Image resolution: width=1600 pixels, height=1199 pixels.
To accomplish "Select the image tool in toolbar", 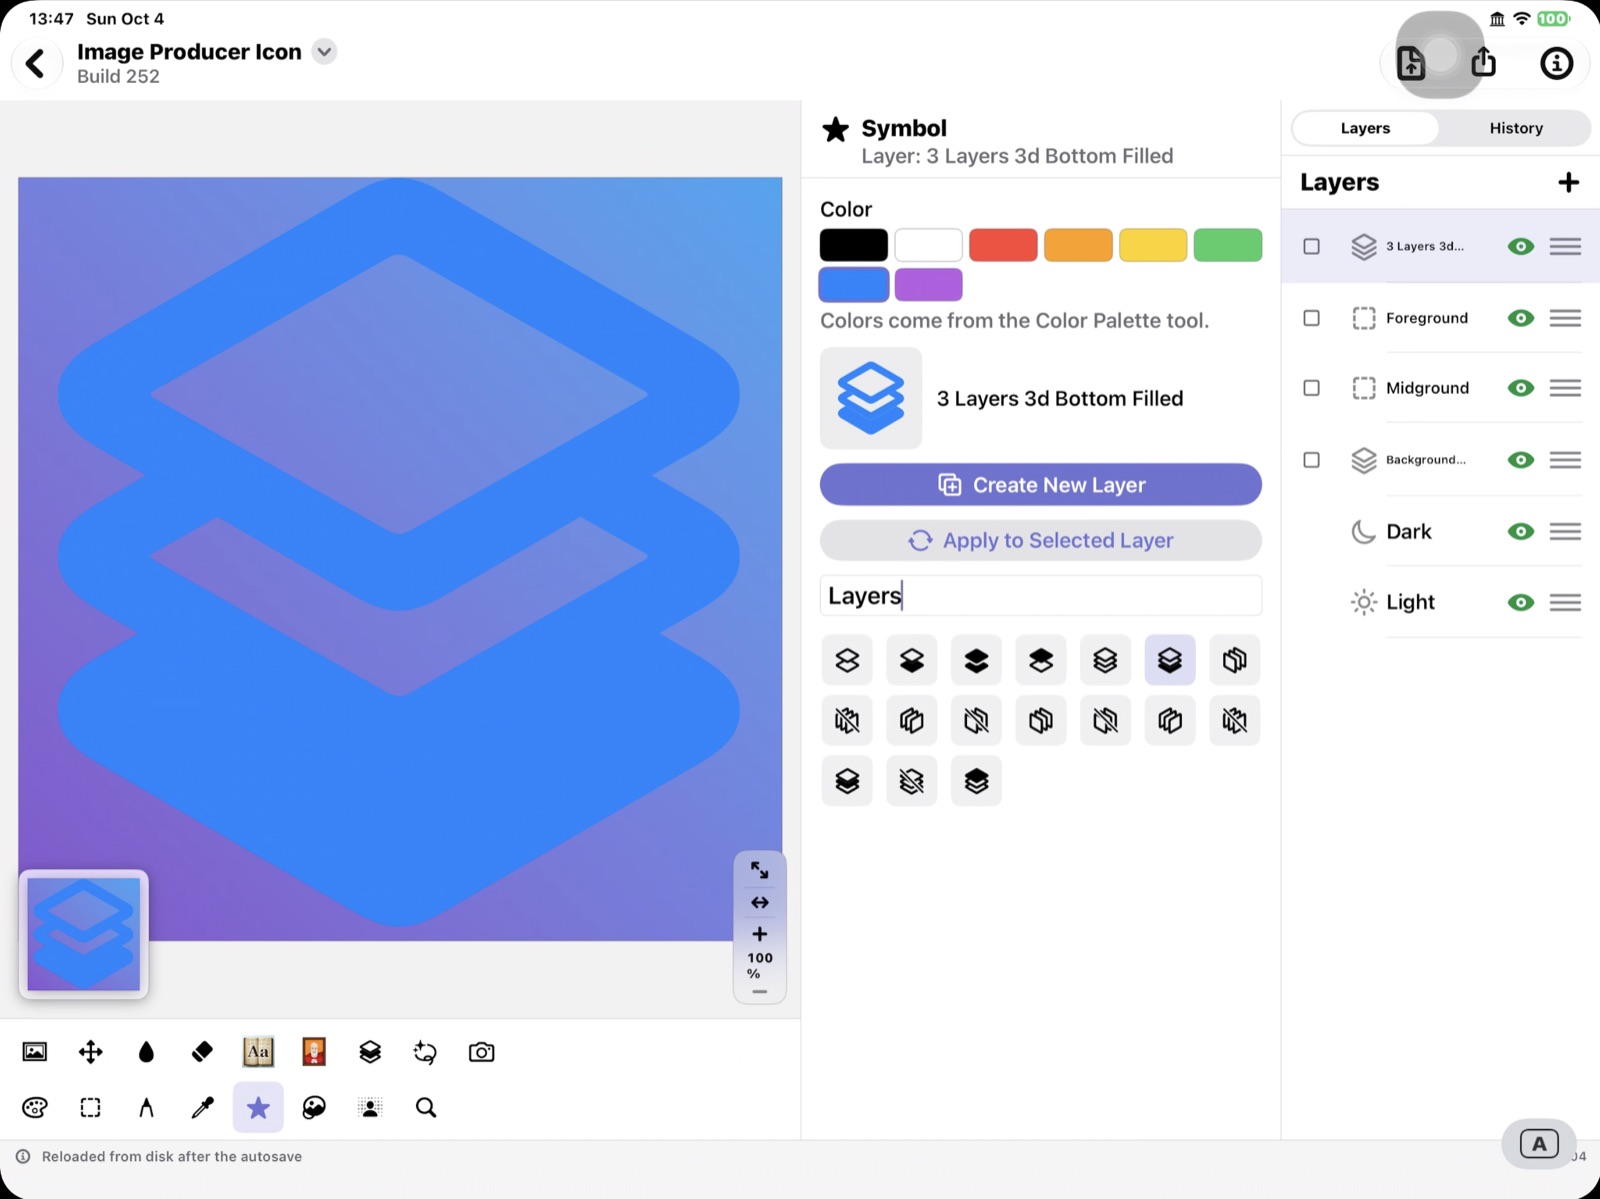I will pos(35,1052).
